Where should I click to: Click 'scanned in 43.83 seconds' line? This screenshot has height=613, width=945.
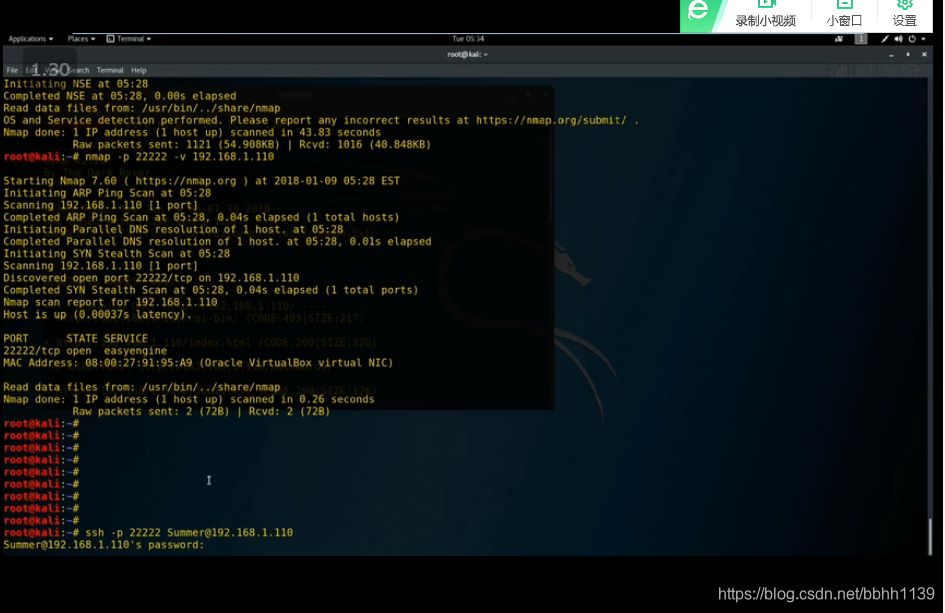click(x=192, y=133)
